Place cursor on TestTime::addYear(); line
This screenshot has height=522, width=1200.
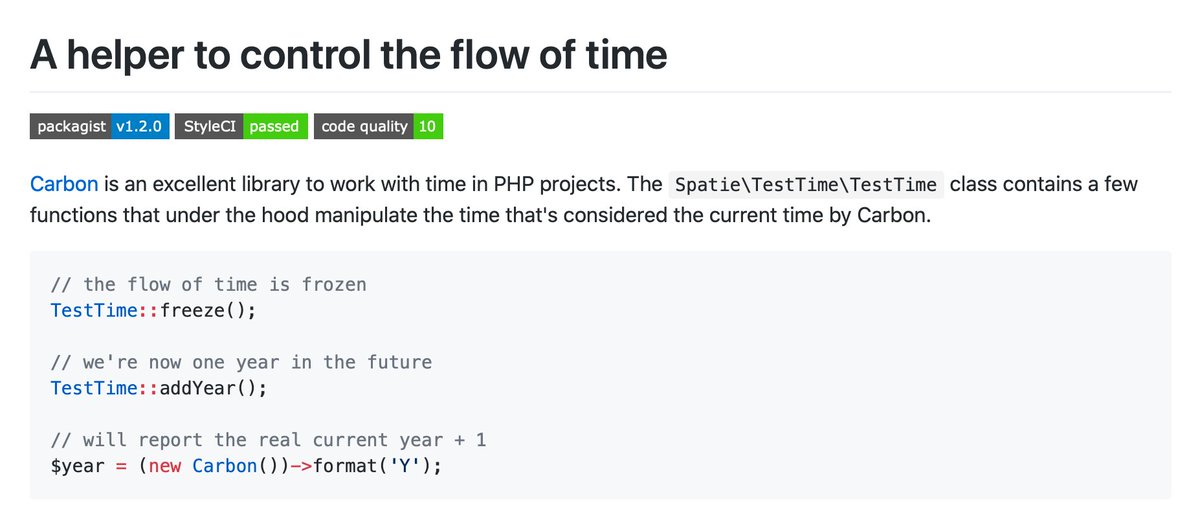(x=159, y=388)
